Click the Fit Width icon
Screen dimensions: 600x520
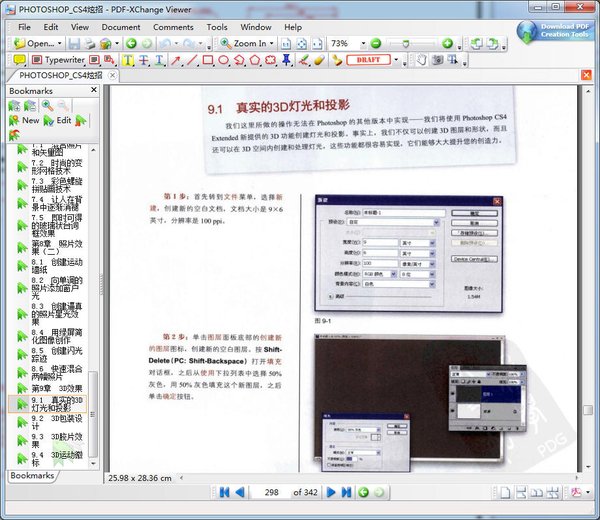coord(317,44)
